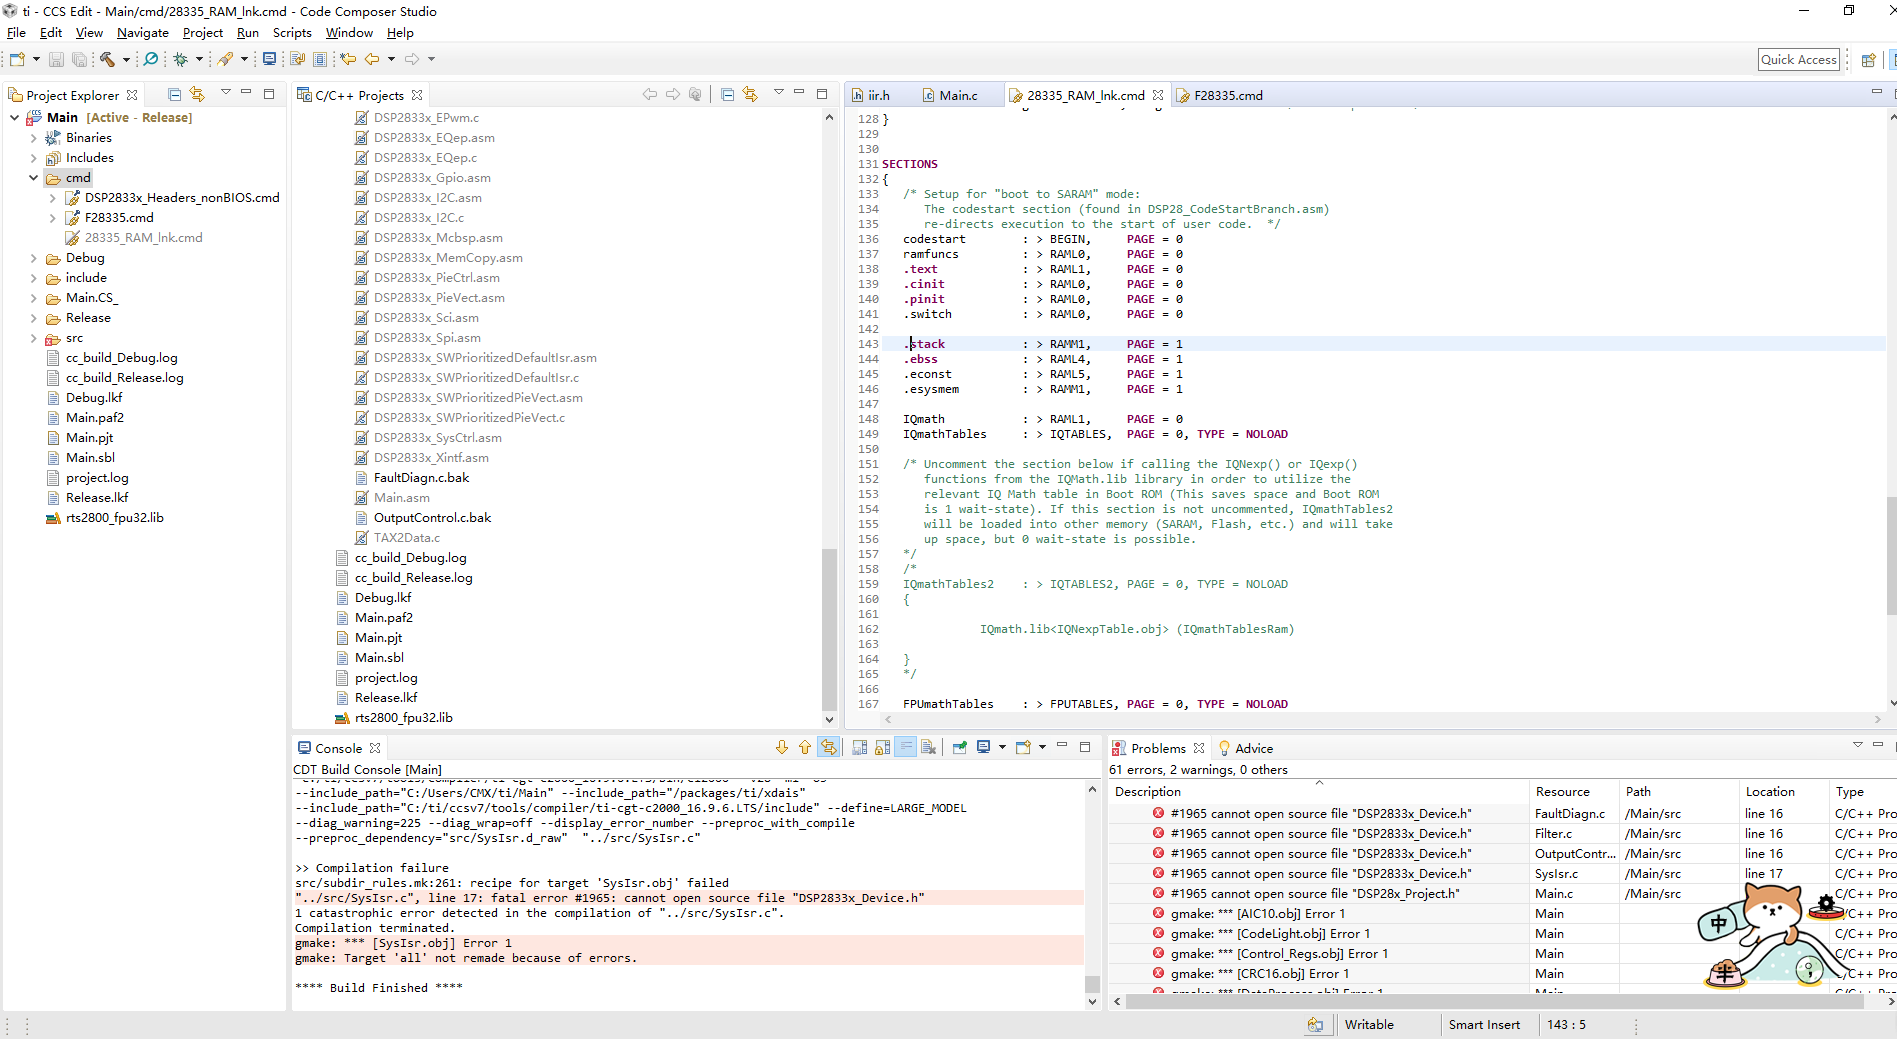Viewport: 1897px width, 1039px height.
Task: Toggle Word Wrap in Console toolbar
Action: [x=905, y=748]
